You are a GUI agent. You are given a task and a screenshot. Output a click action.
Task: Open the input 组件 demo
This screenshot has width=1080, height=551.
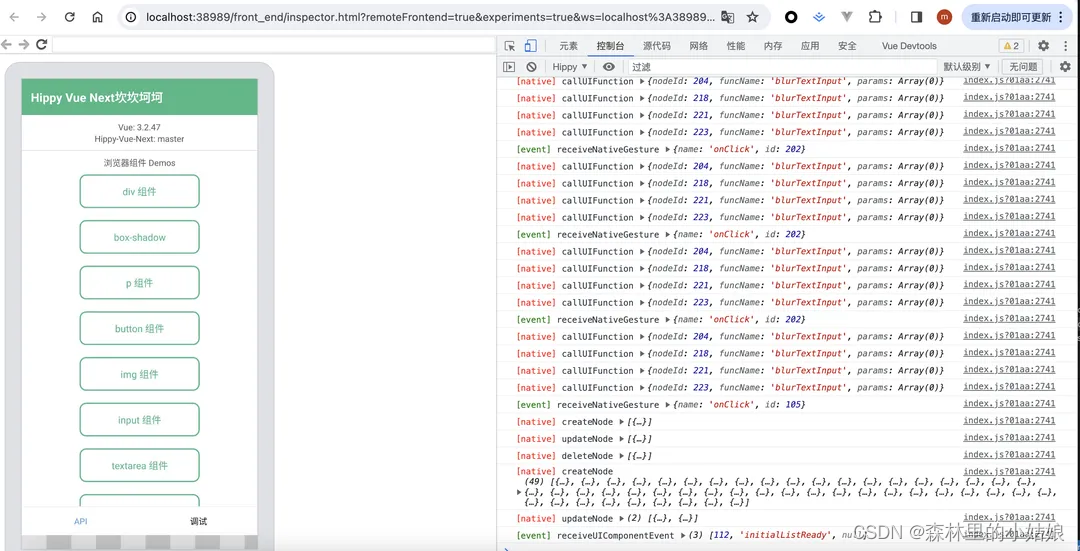pyautogui.click(x=139, y=419)
